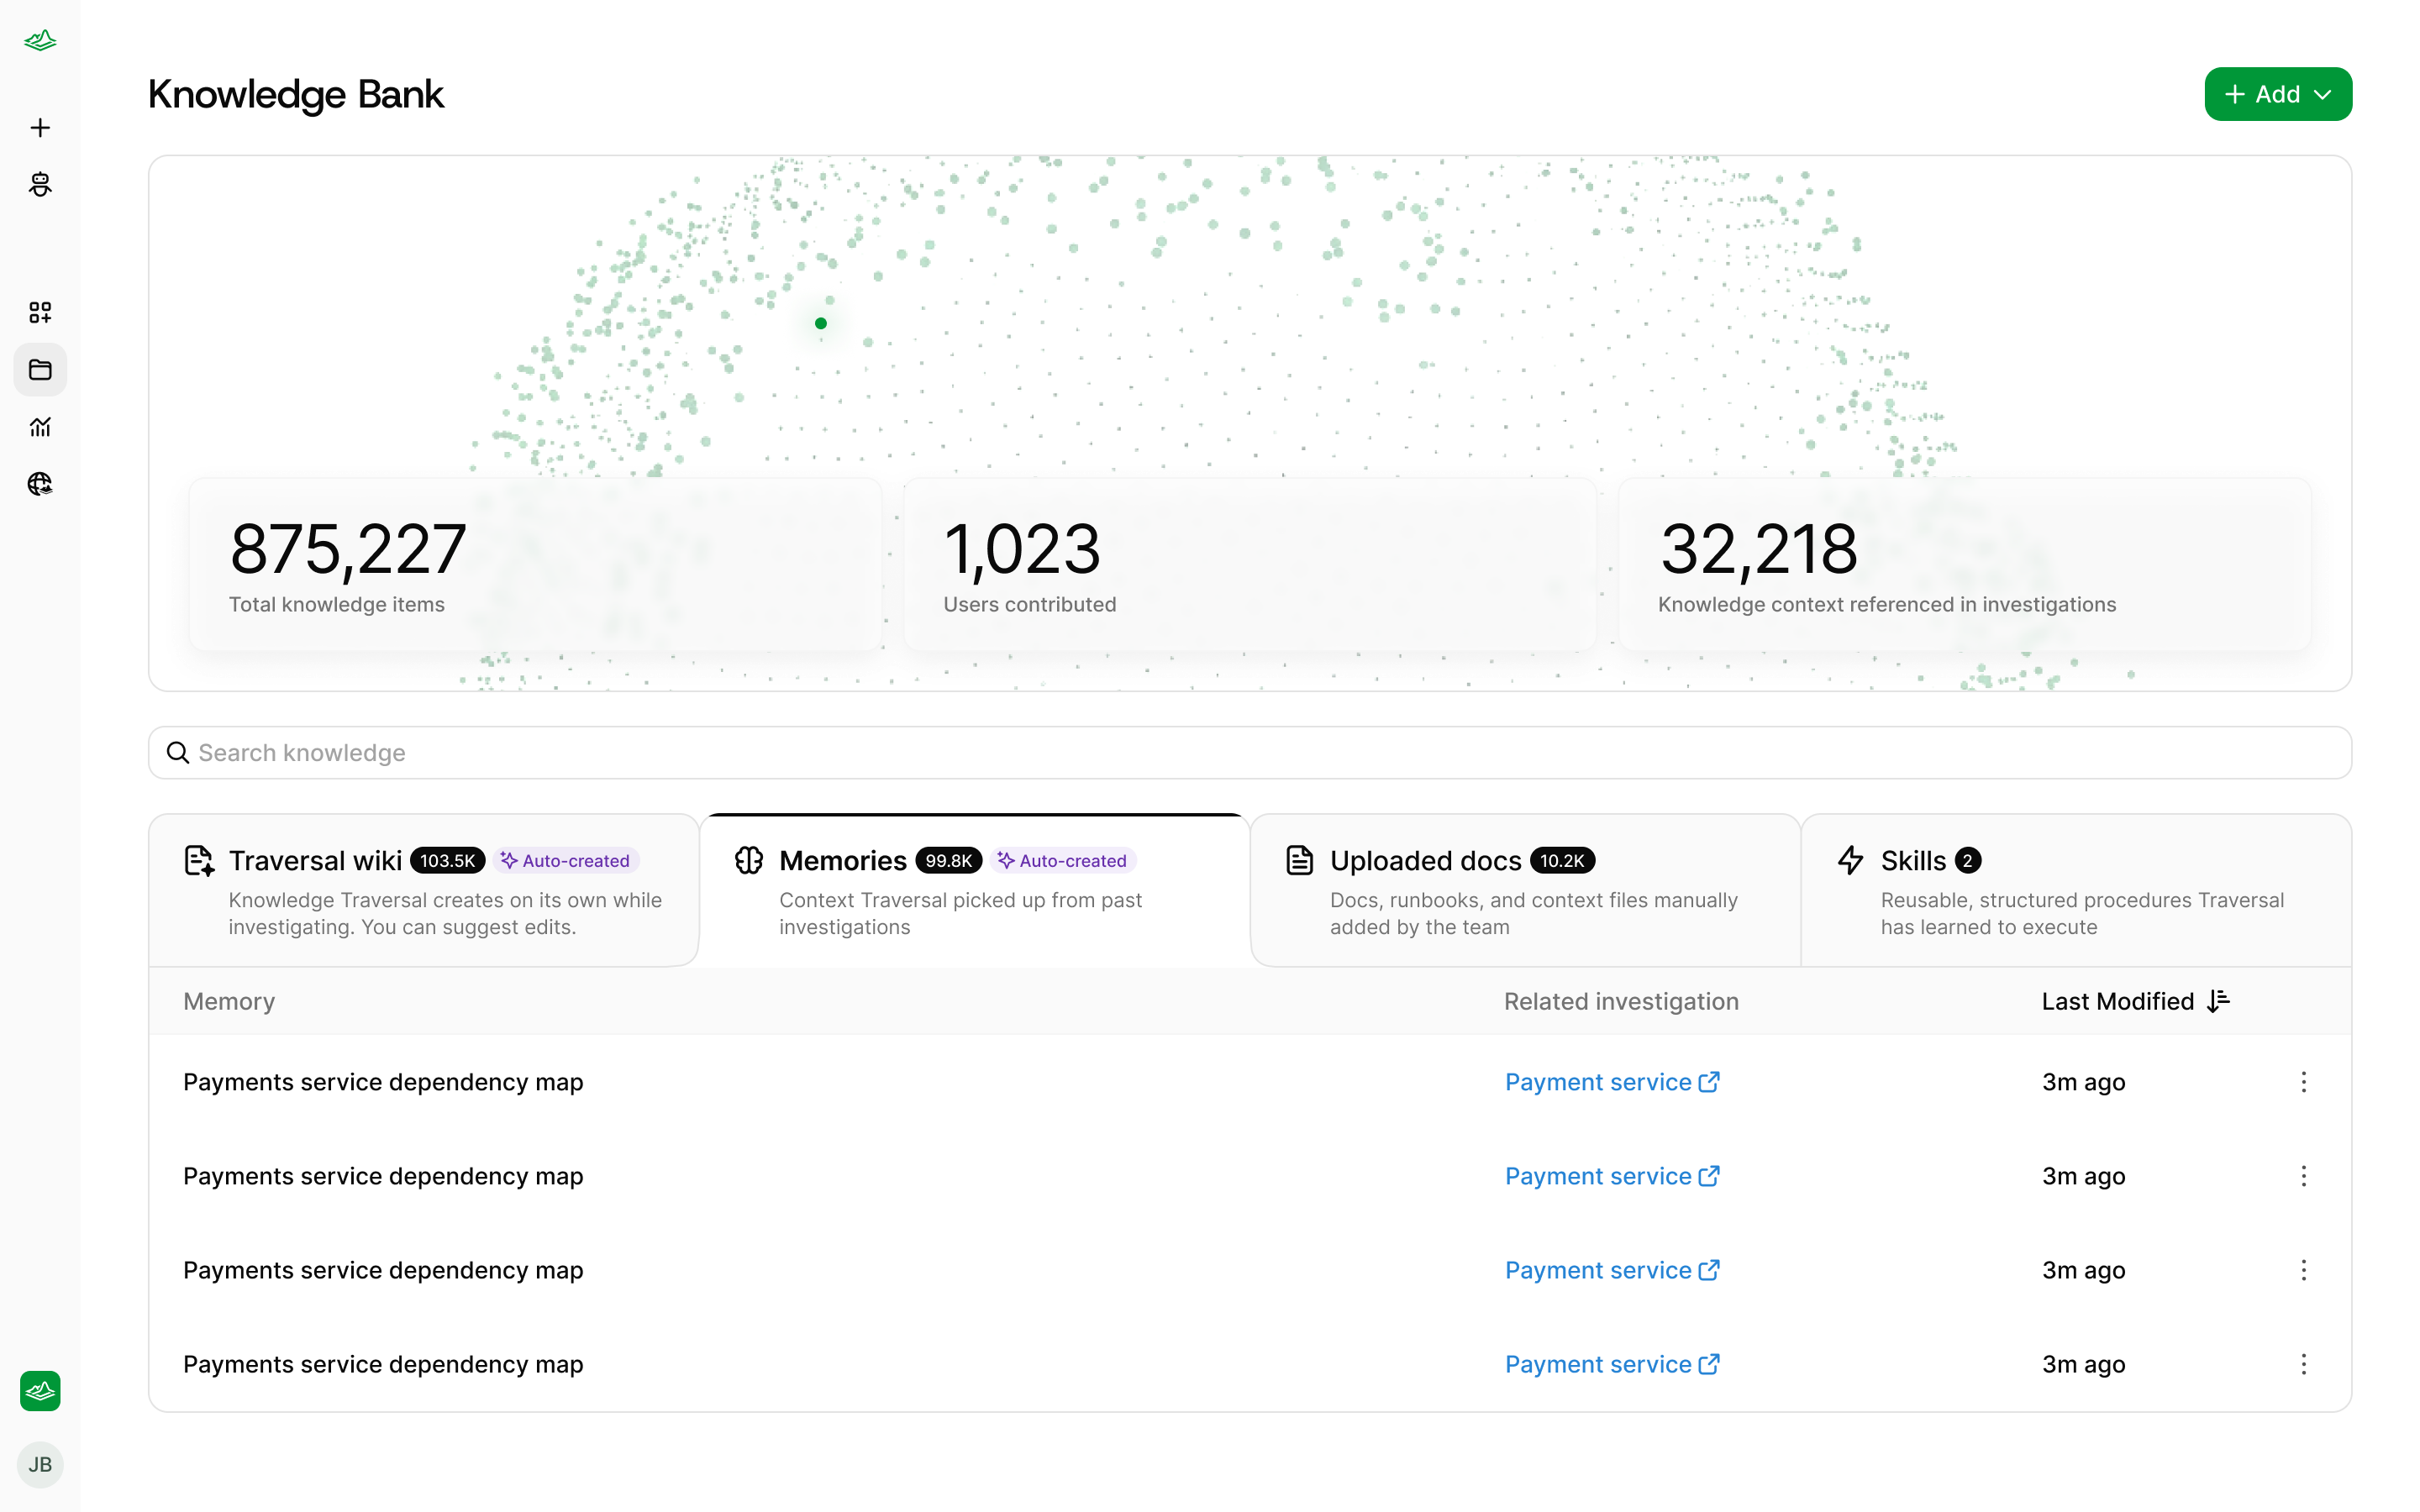Select the first Payments service dependency map row
Viewport: 2420px width, 1512px height.
pyautogui.click(x=1250, y=1082)
